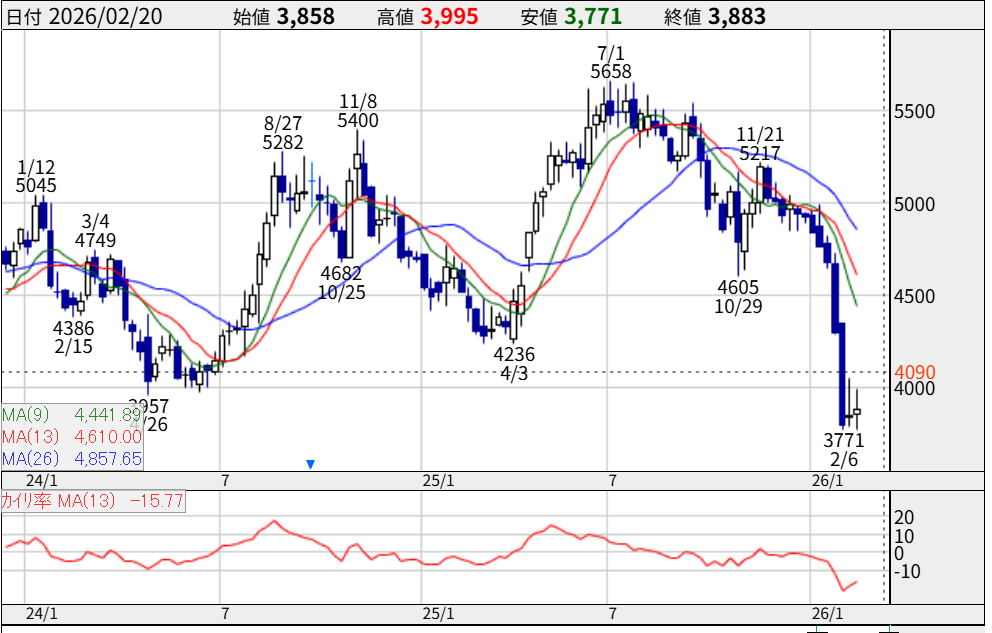Click the 終値 3,883 close value

(x=714, y=16)
